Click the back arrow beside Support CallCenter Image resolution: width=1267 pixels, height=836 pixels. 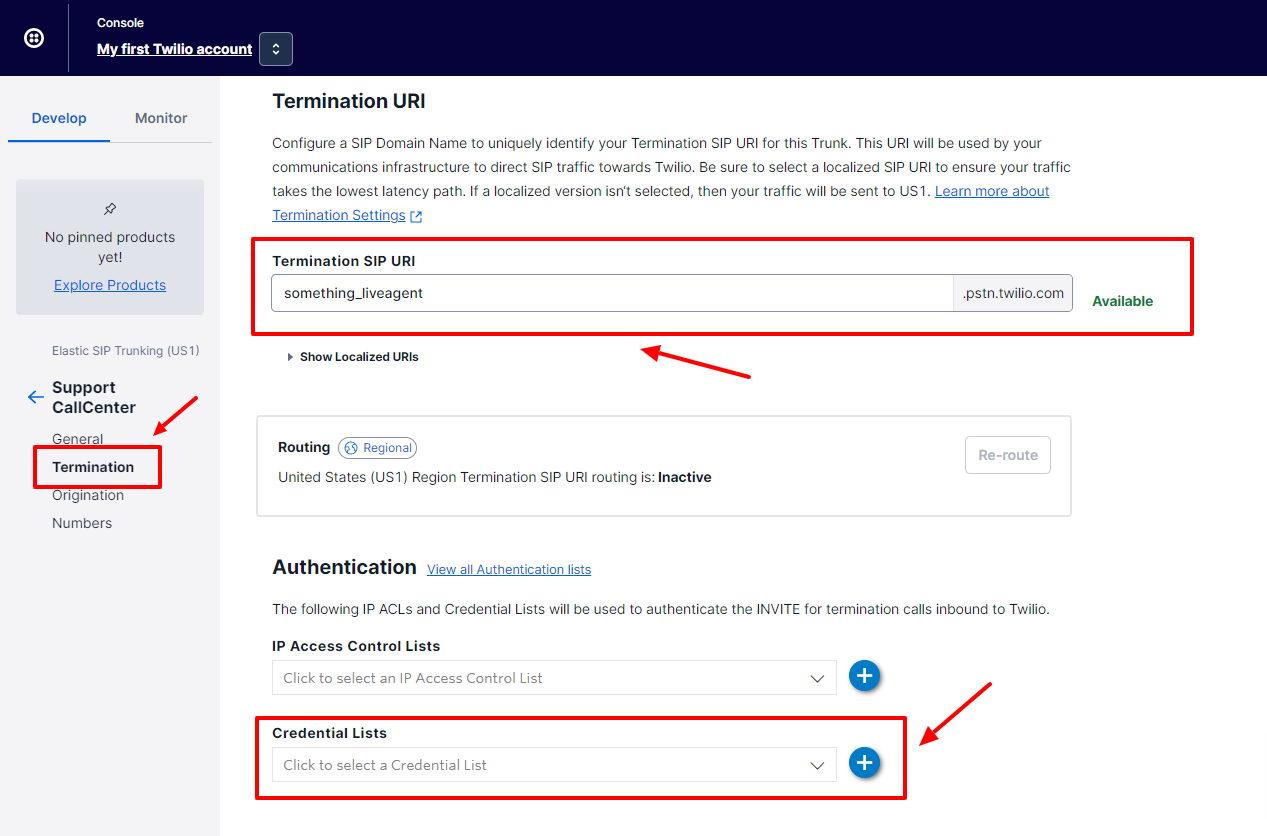36,397
